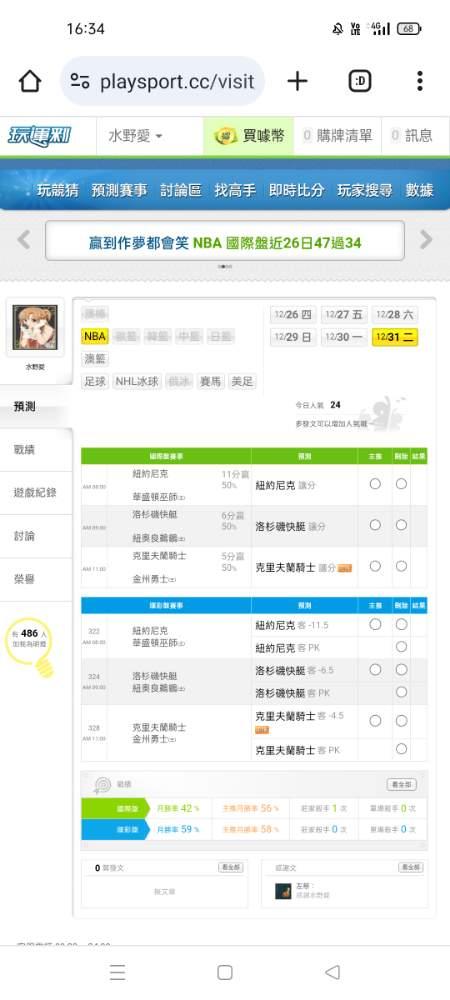Click the blue 運彩盤 record label
The width and height of the screenshot is (450, 1000).
tap(115, 829)
